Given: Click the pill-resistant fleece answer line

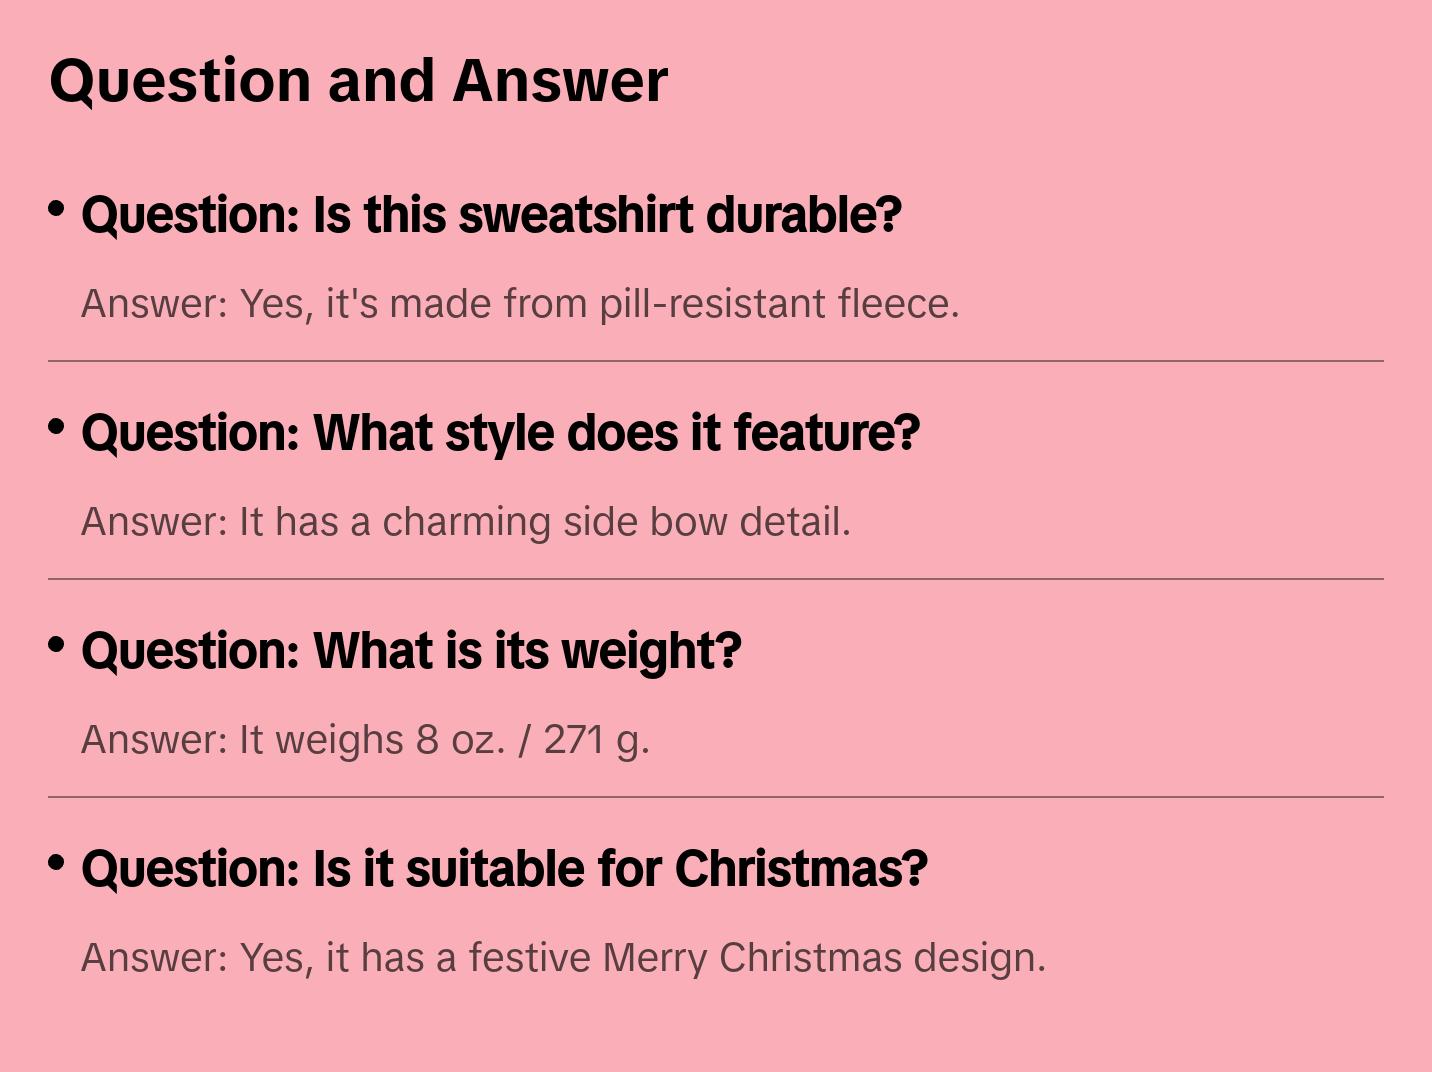Looking at the screenshot, I should click(520, 304).
